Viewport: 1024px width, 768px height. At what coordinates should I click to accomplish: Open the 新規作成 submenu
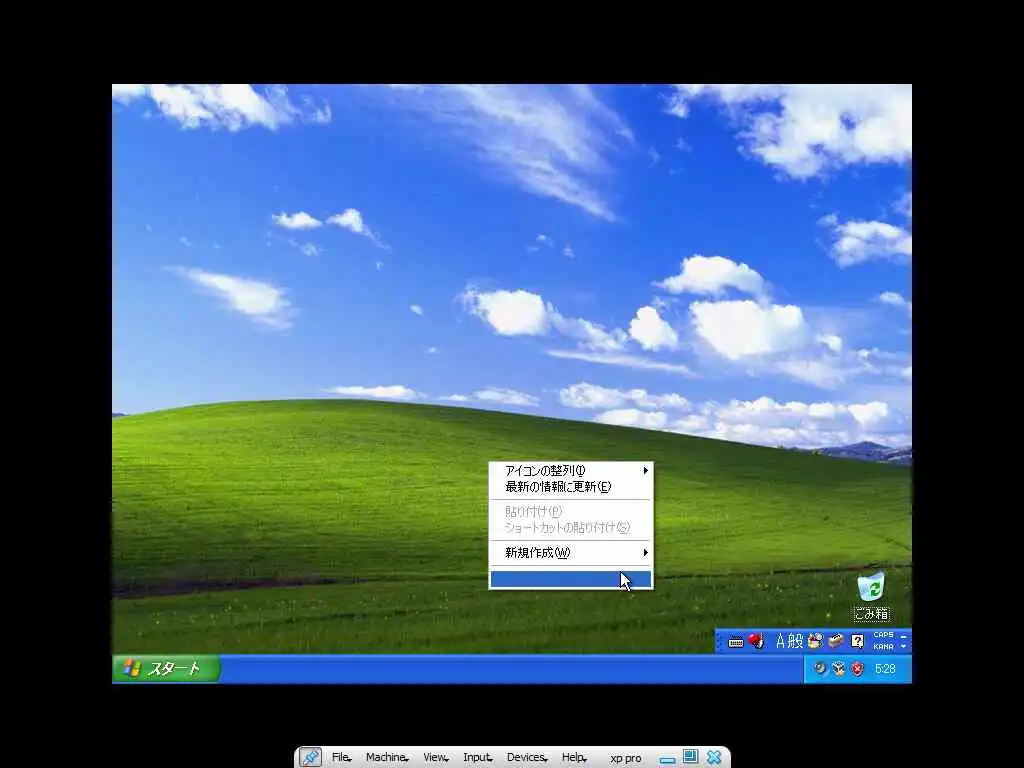(x=570, y=552)
